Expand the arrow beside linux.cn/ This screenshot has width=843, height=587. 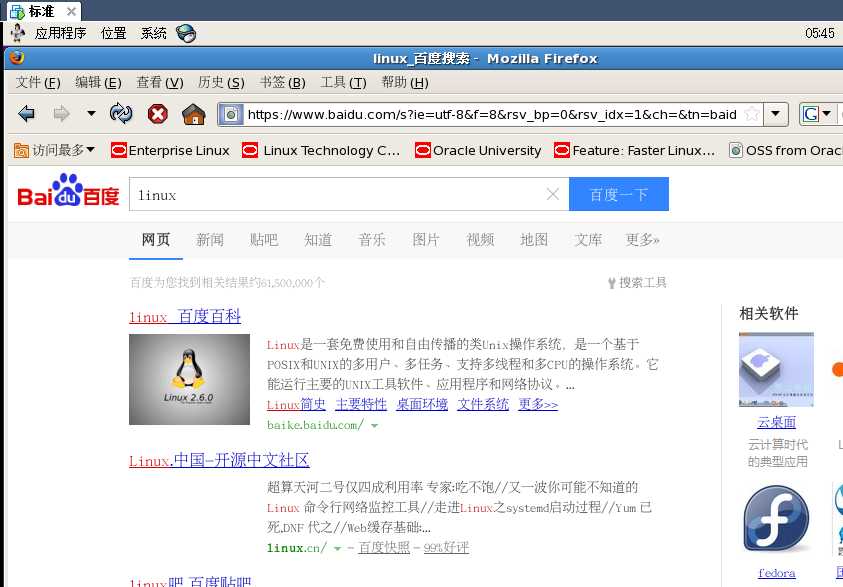tap(338, 549)
